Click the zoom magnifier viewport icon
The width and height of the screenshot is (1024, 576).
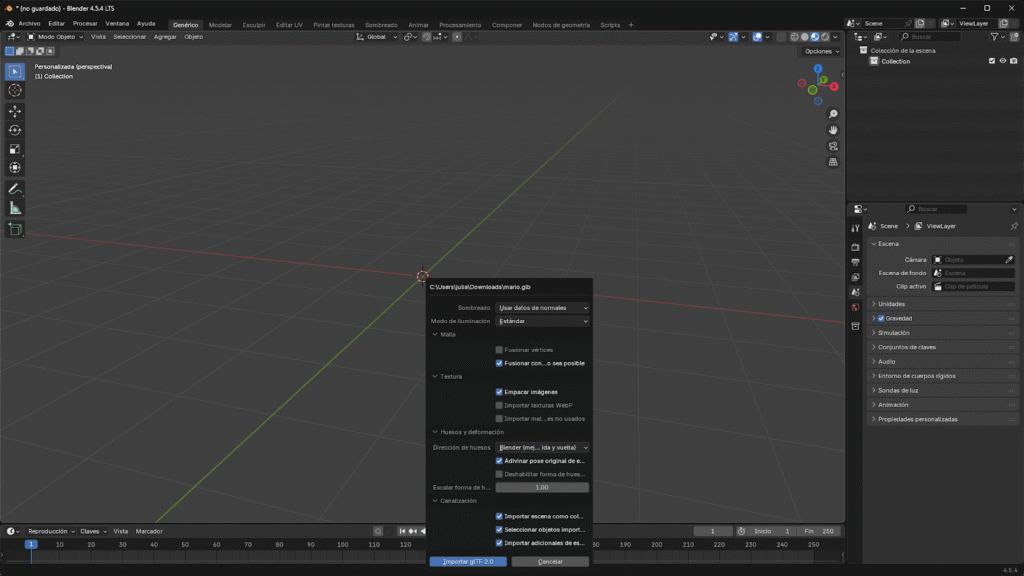point(833,114)
